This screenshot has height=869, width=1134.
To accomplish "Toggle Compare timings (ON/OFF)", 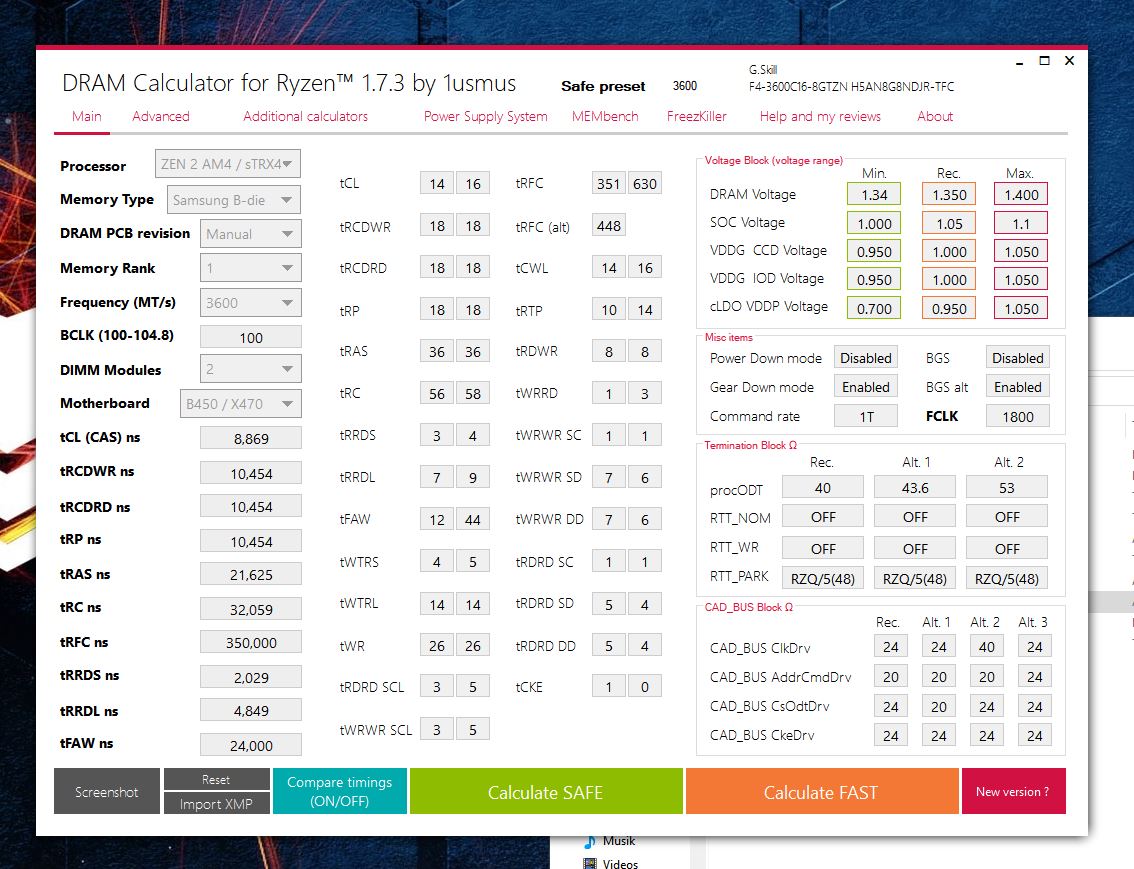I will (339, 792).
